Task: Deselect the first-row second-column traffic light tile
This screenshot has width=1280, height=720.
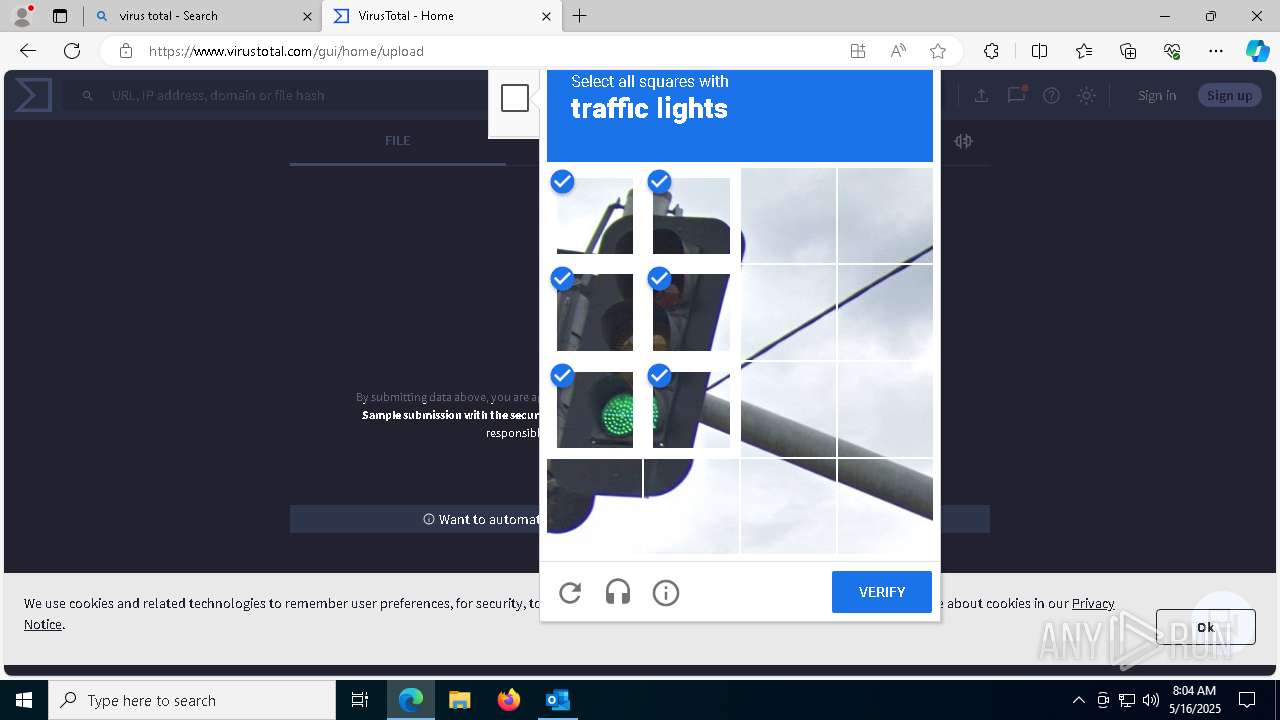Action: pos(691,215)
